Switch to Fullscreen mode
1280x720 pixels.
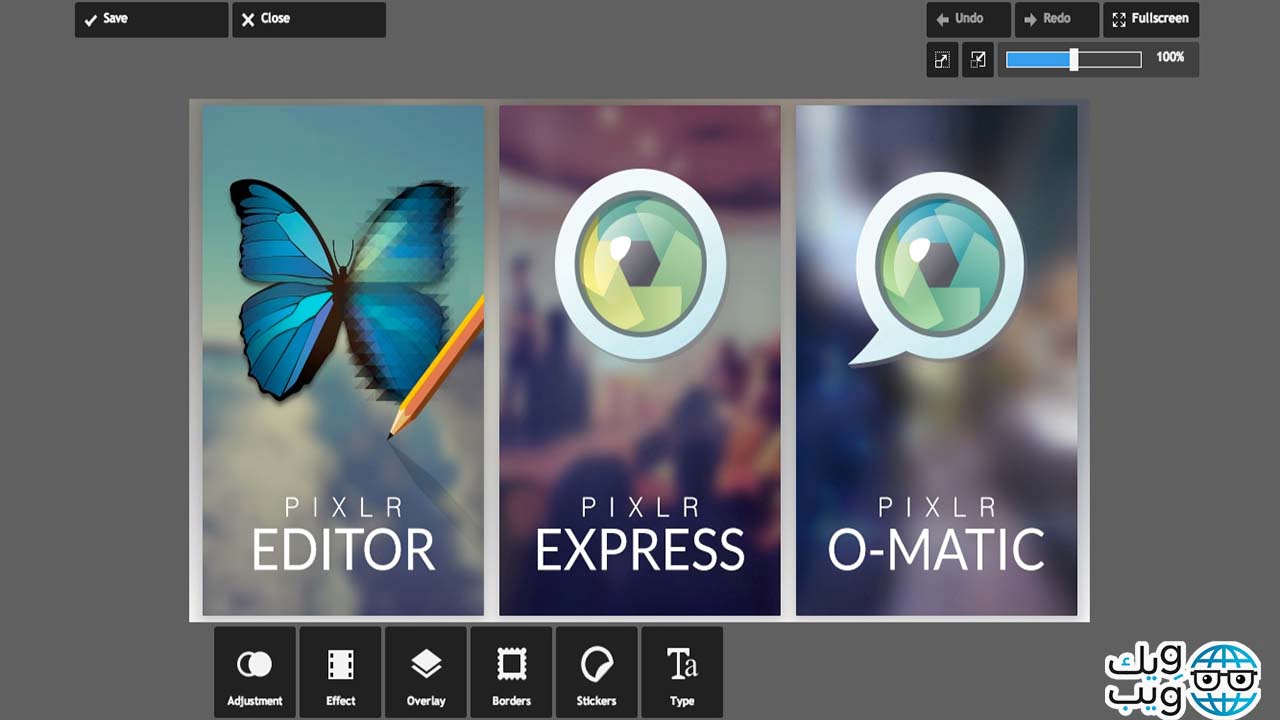[1151, 20]
